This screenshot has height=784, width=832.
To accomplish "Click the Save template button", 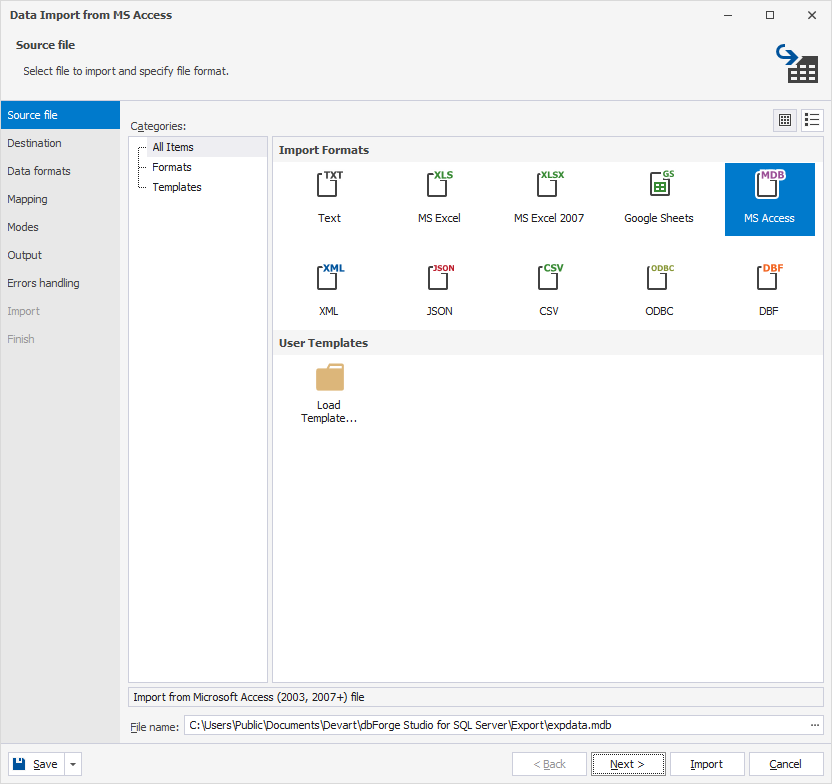I will pyautogui.click(x=36, y=764).
